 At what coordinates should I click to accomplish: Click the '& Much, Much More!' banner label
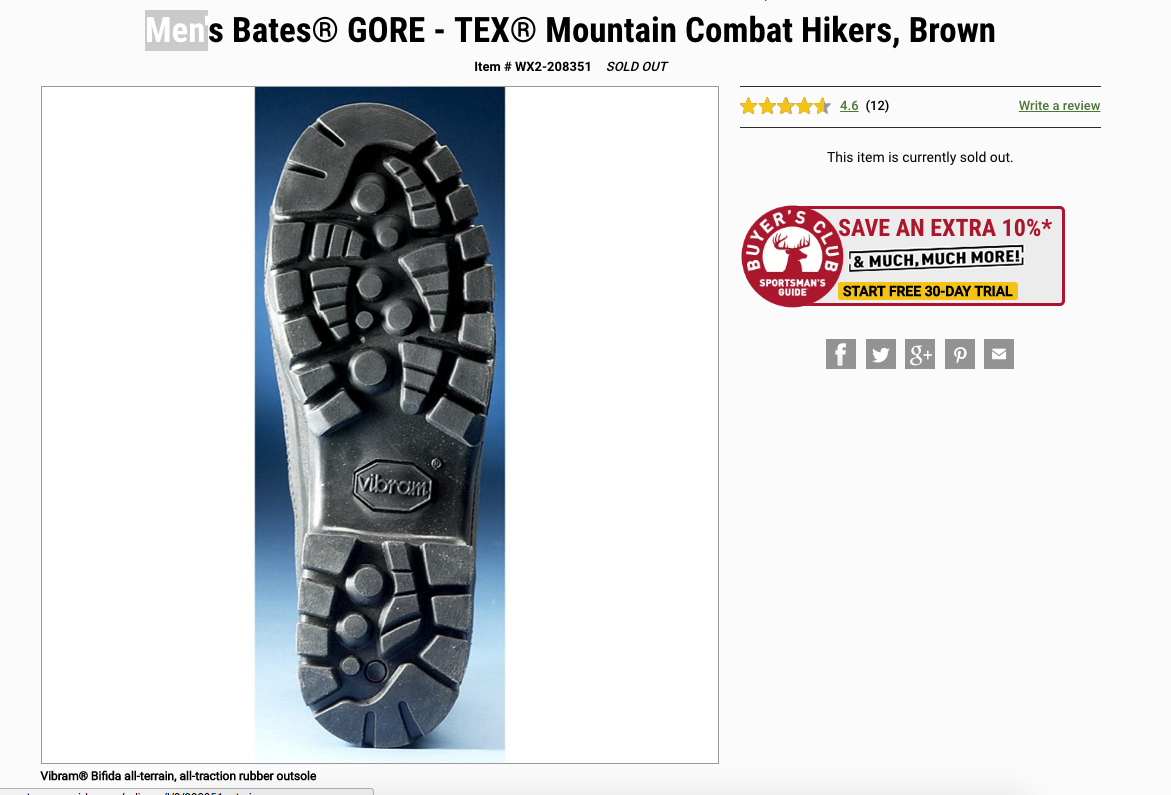point(937,260)
